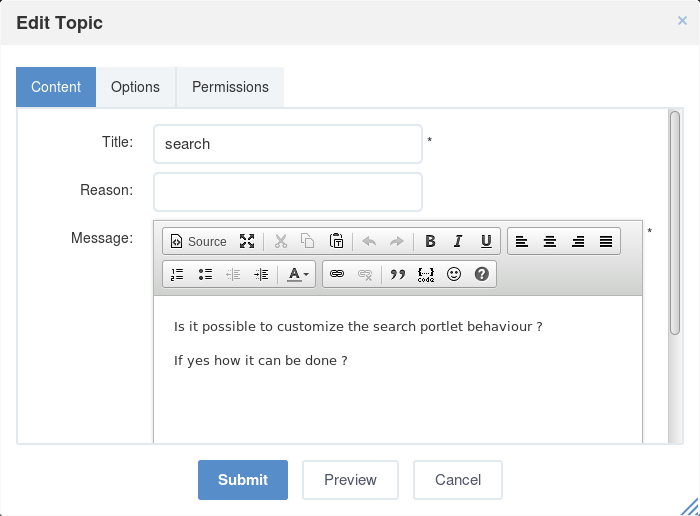The image size is (700, 516).
Task: Maximize the editor with fullscreen icon
Action: coord(247,241)
